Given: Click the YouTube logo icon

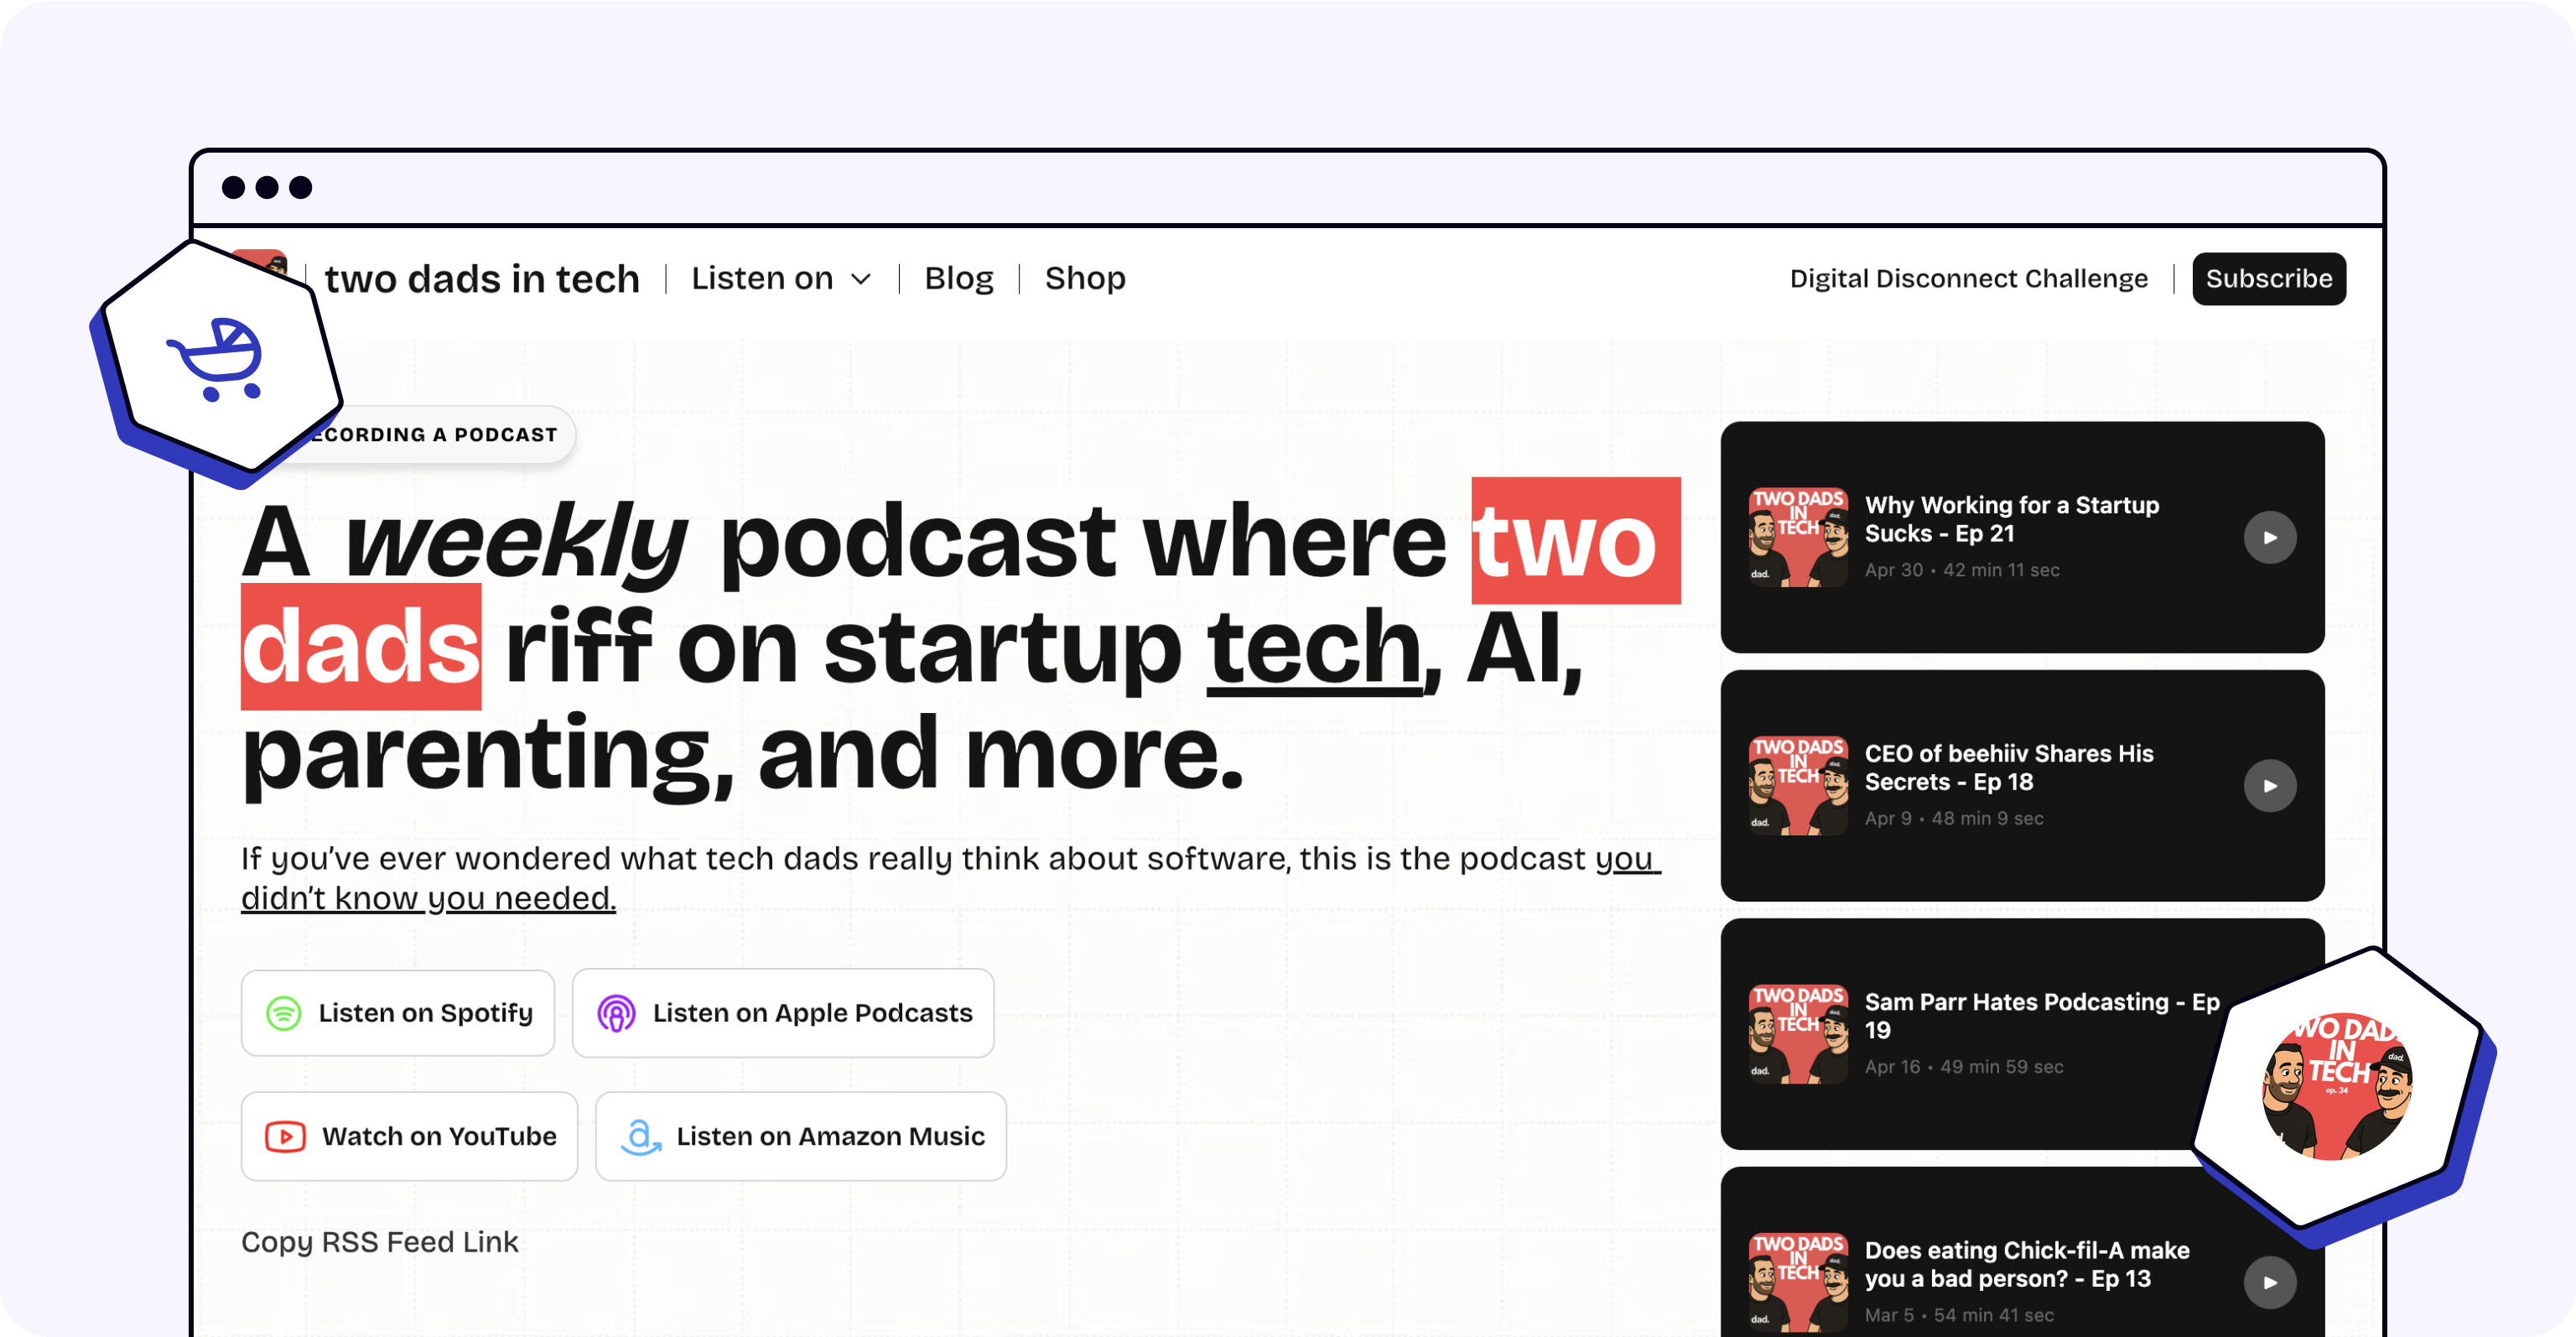Looking at the screenshot, I should (285, 1136).
